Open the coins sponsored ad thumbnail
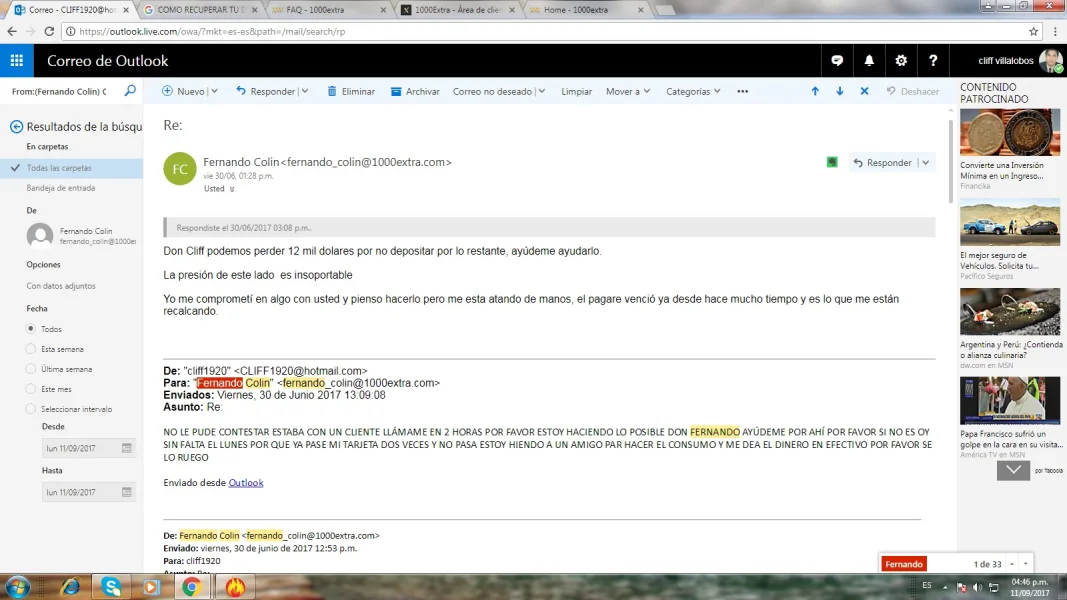The width and height of the screenshot is (1067, 600). 1010,133
